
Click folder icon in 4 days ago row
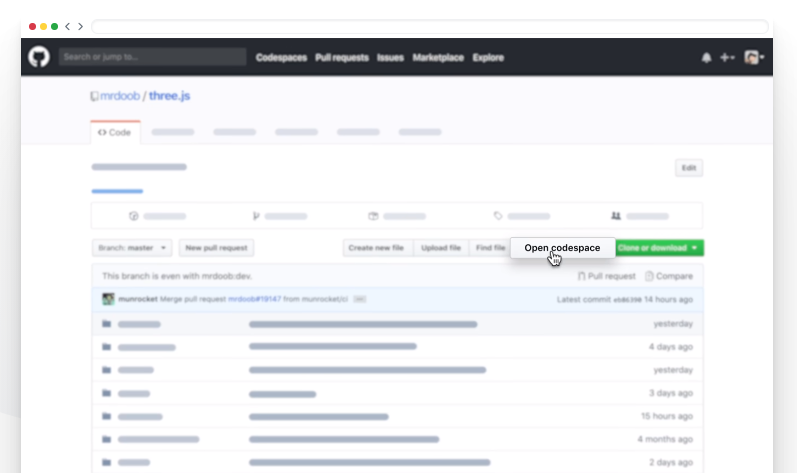coord(106,347)
